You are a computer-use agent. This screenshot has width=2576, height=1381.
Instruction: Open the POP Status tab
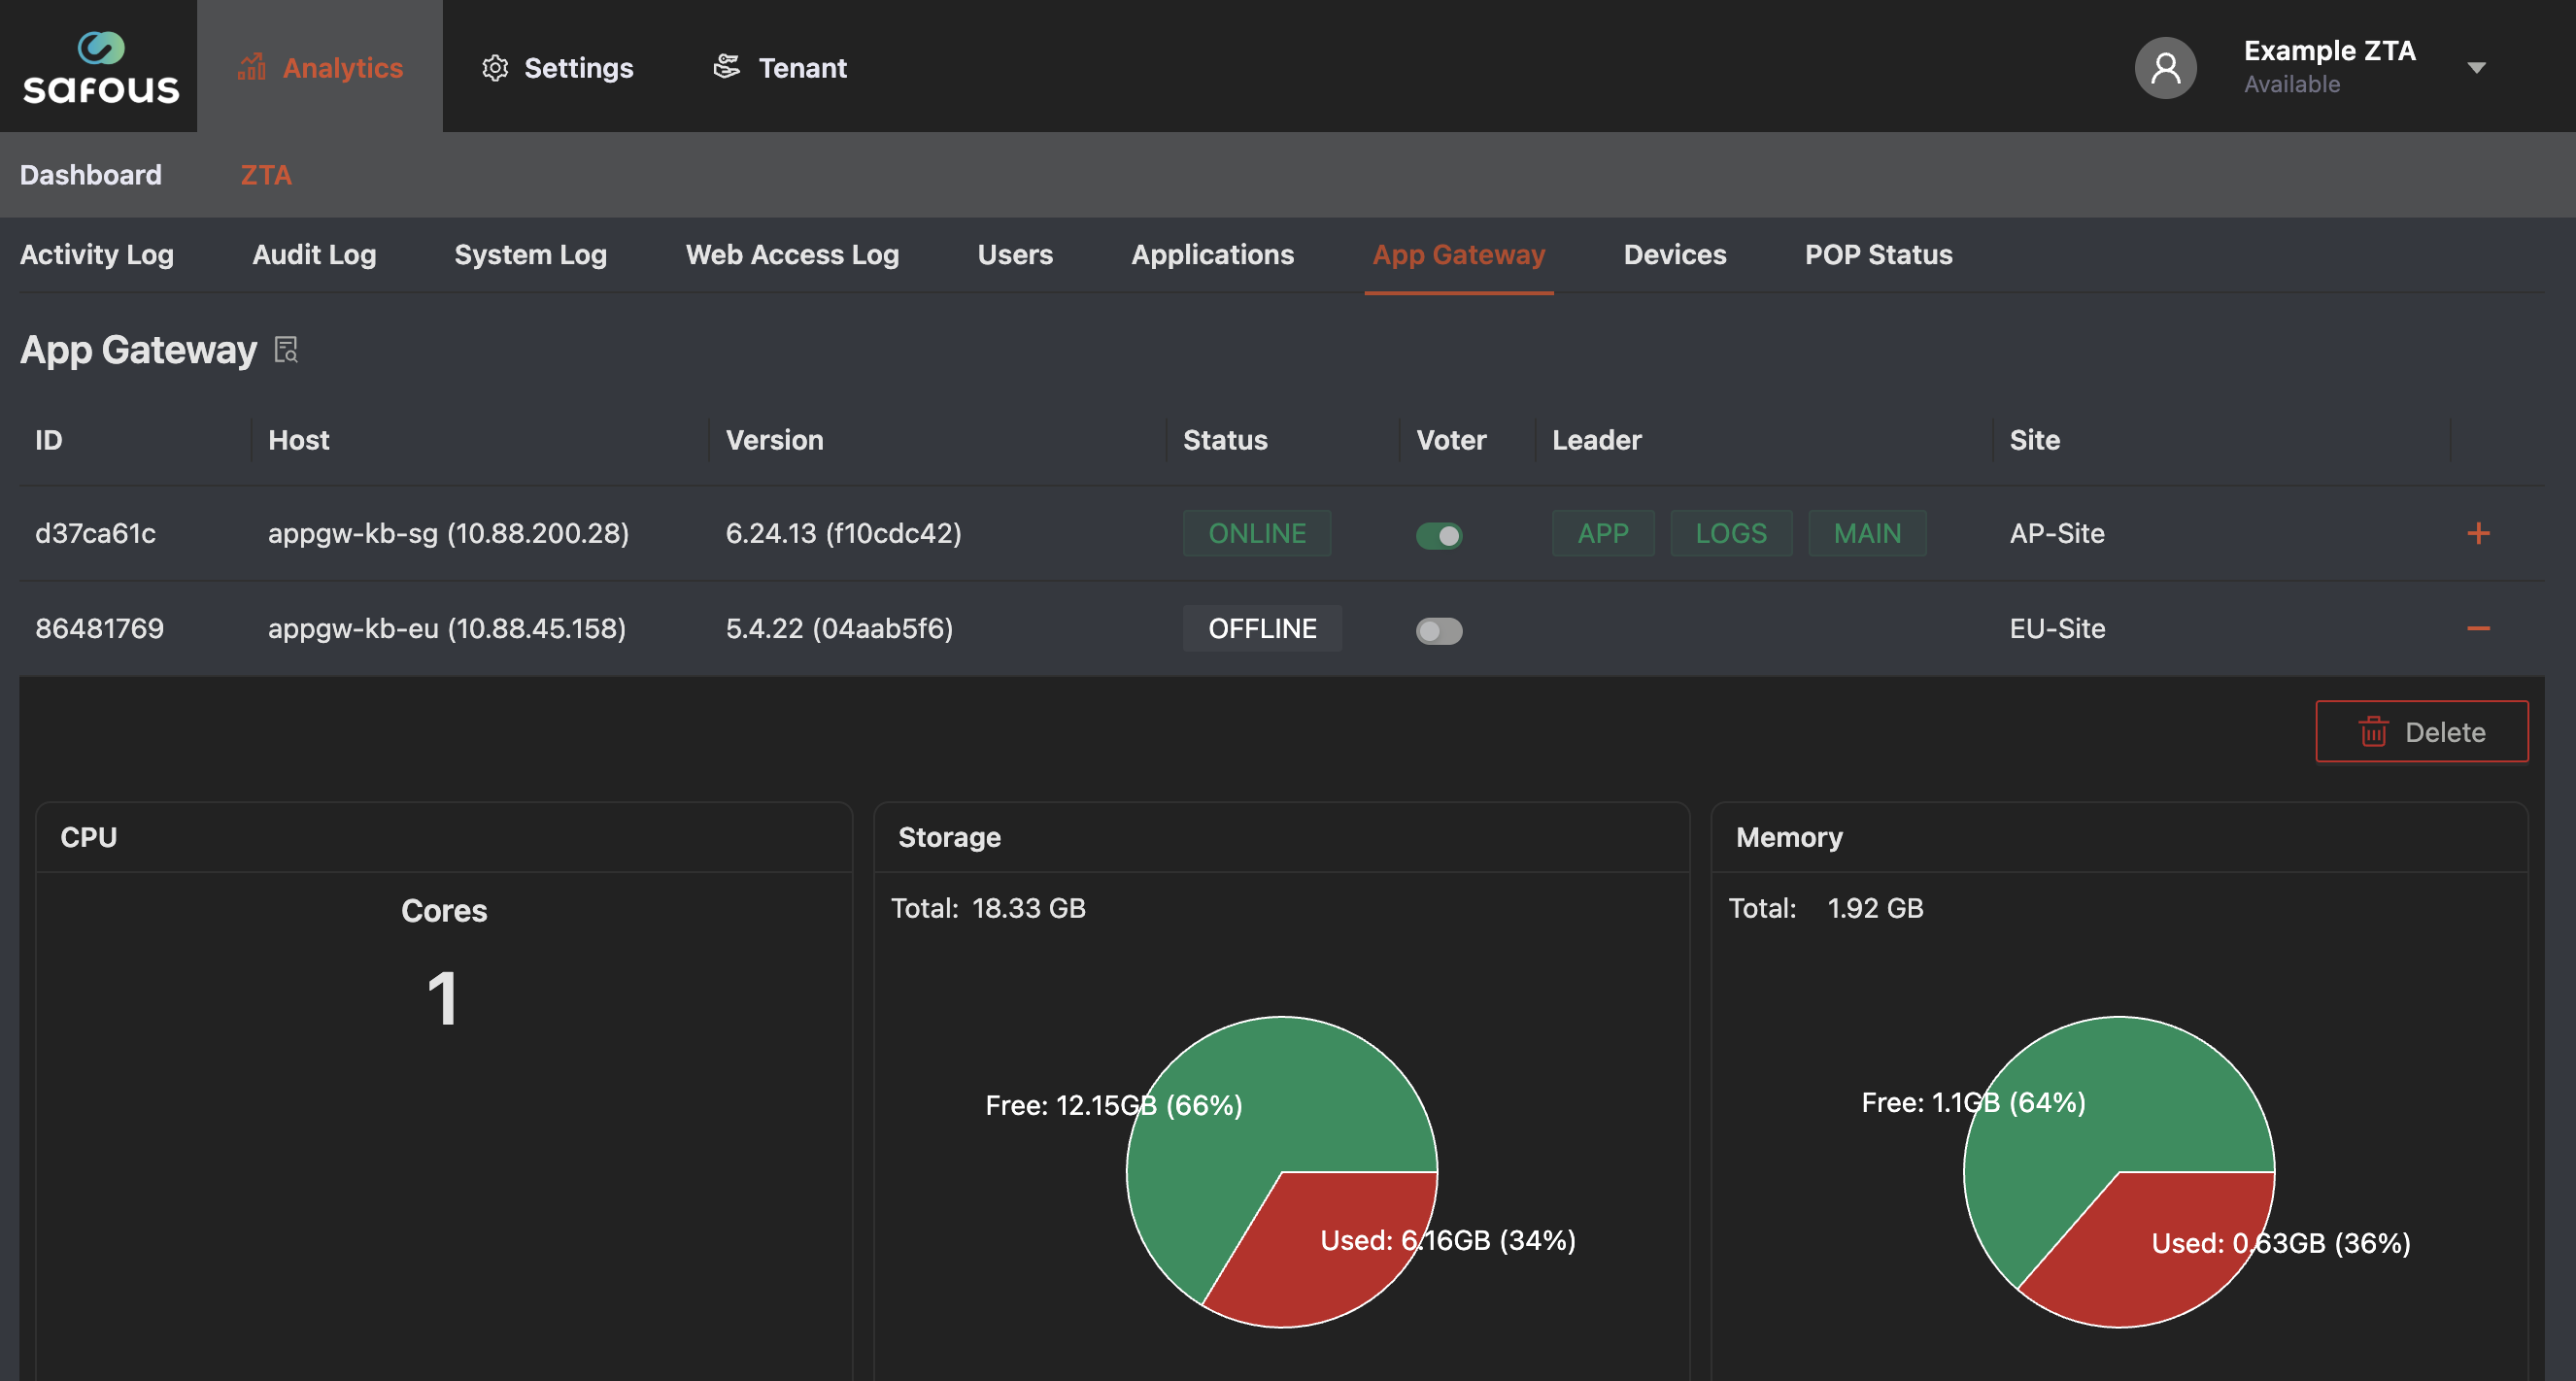(x=1878, y=255)
